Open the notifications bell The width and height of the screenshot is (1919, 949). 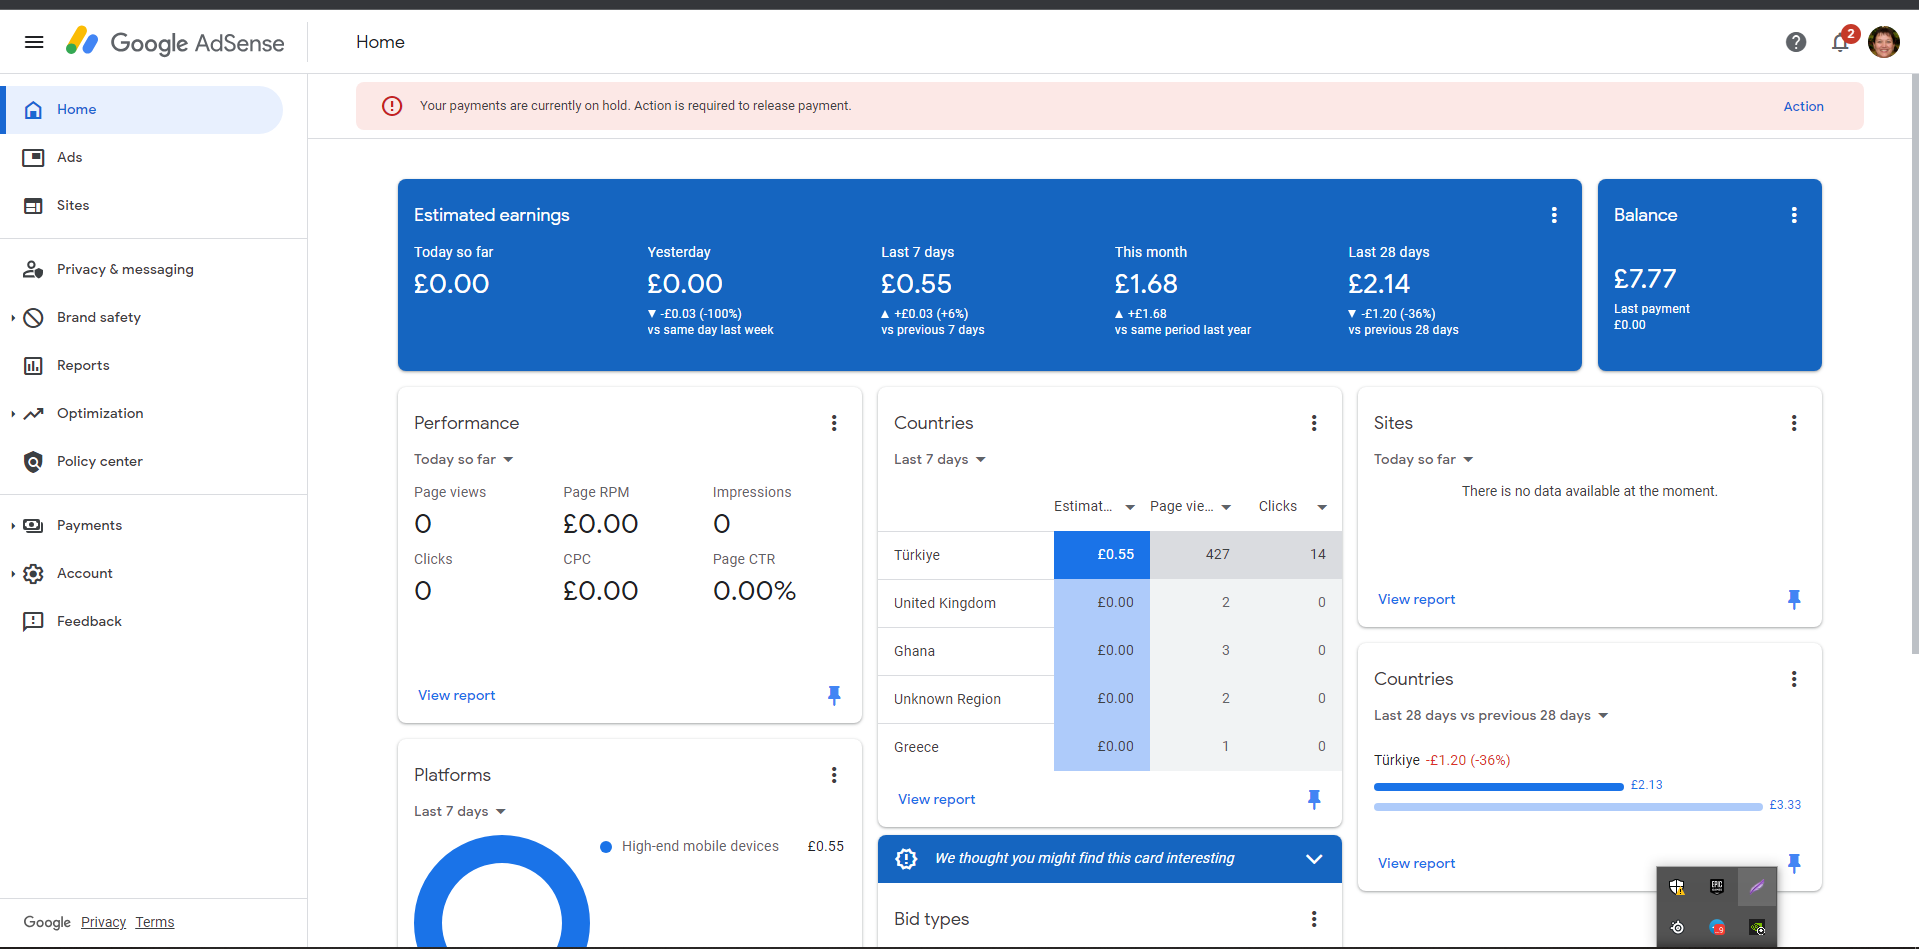(x=1840, y=42)
